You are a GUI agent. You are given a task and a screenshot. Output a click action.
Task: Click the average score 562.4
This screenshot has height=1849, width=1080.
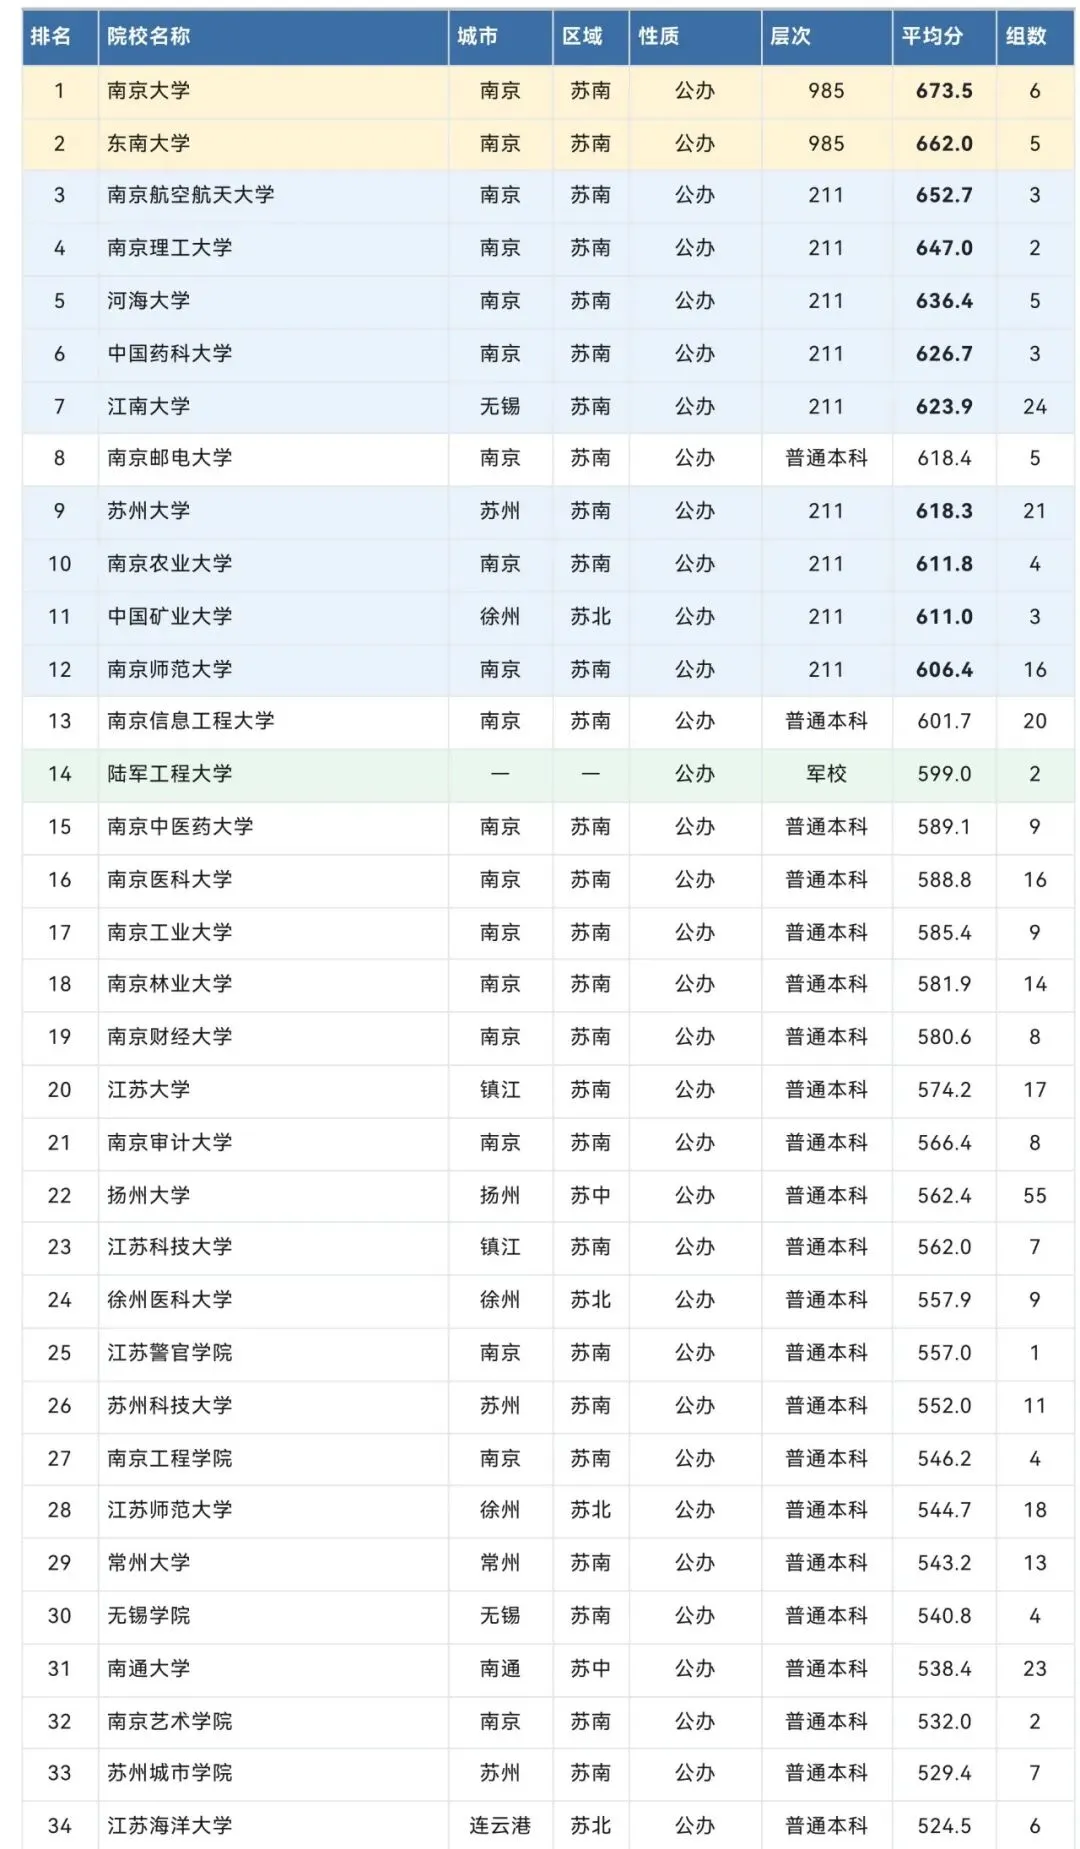[944, 1197]
